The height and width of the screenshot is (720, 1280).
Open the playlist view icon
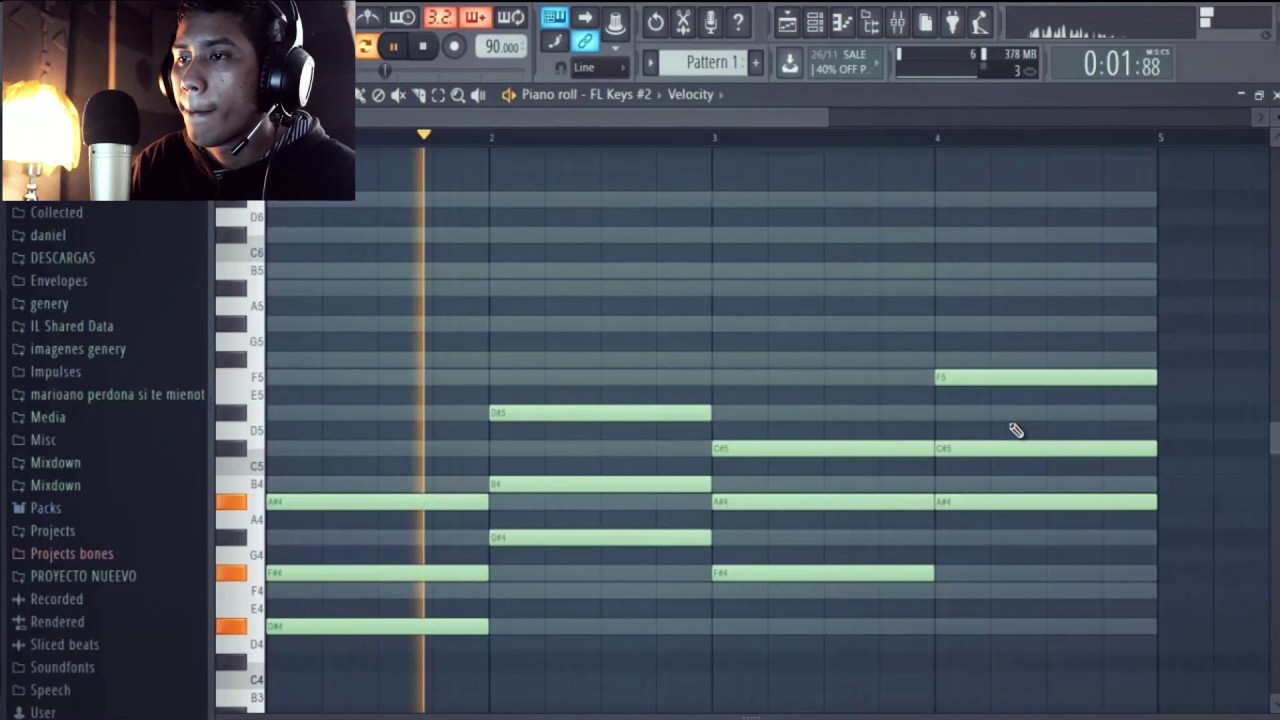(x=787, y=21)
